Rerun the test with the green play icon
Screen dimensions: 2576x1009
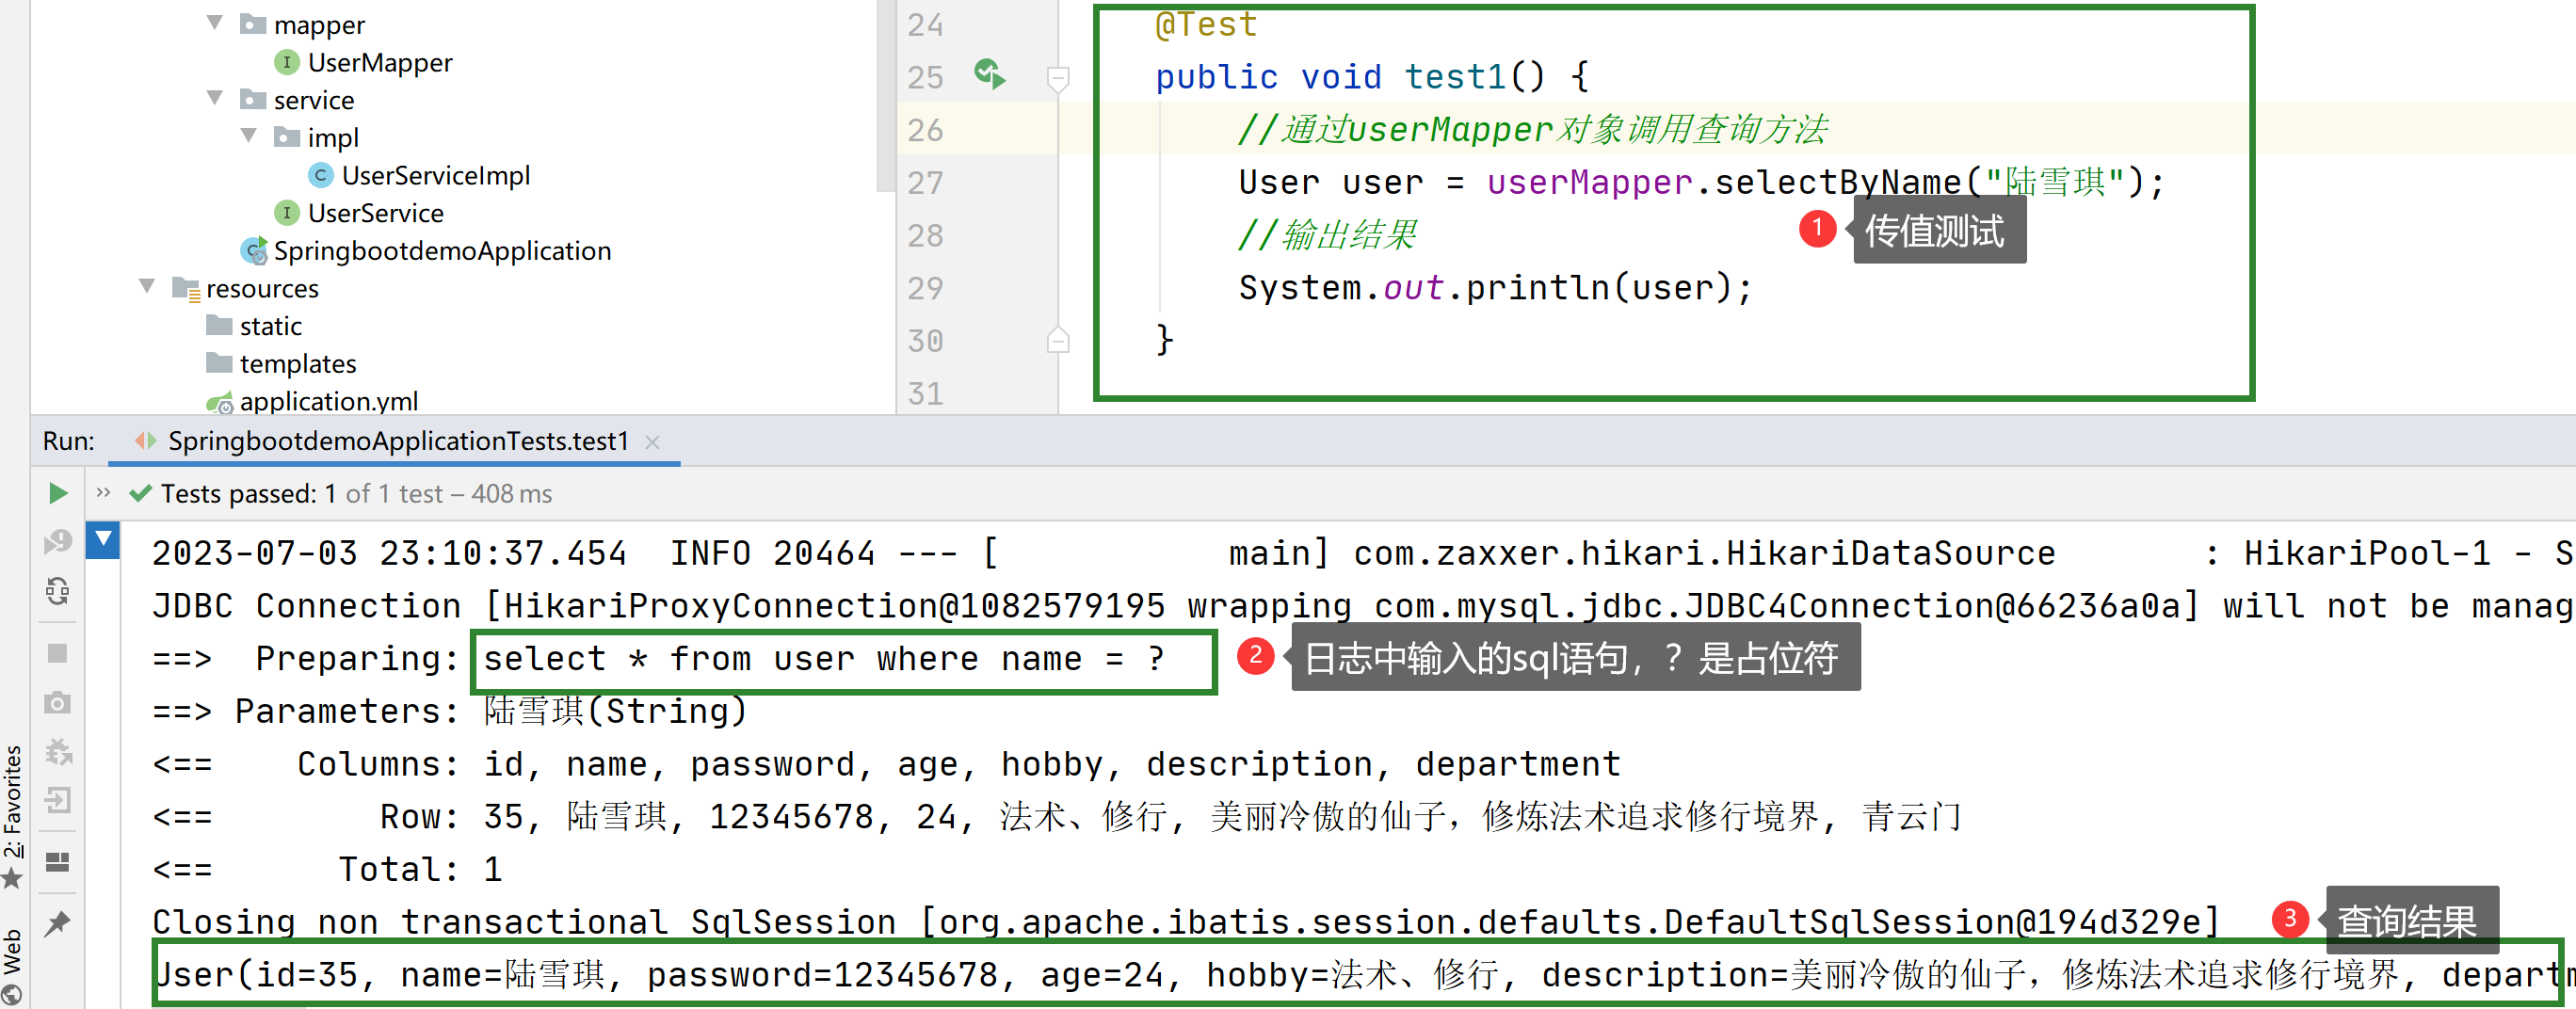pyautogui.click(x=58, y=493)
